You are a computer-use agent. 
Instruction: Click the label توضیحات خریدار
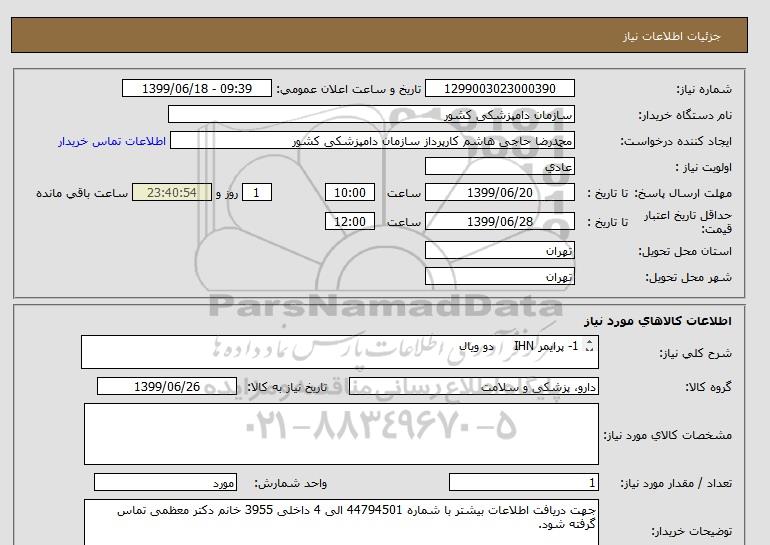pyautogui.click(x=691, y=531)
